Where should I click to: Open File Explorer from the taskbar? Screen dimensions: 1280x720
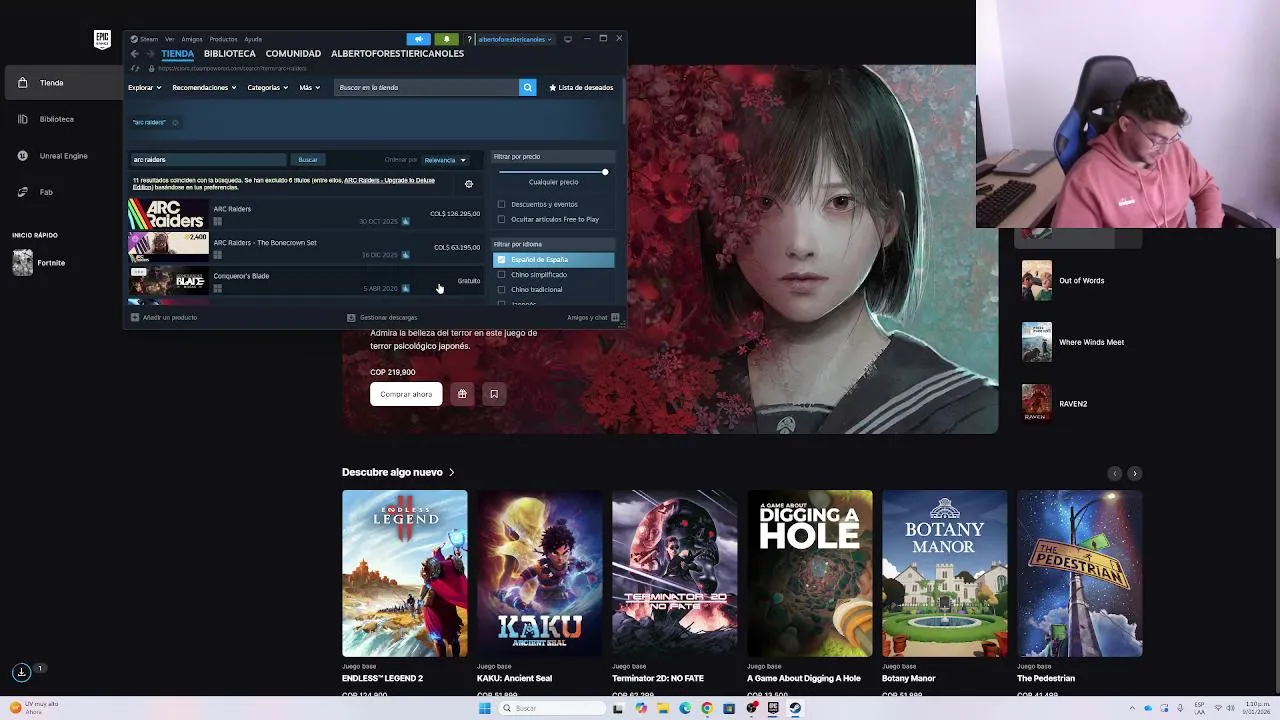[663, 708]
